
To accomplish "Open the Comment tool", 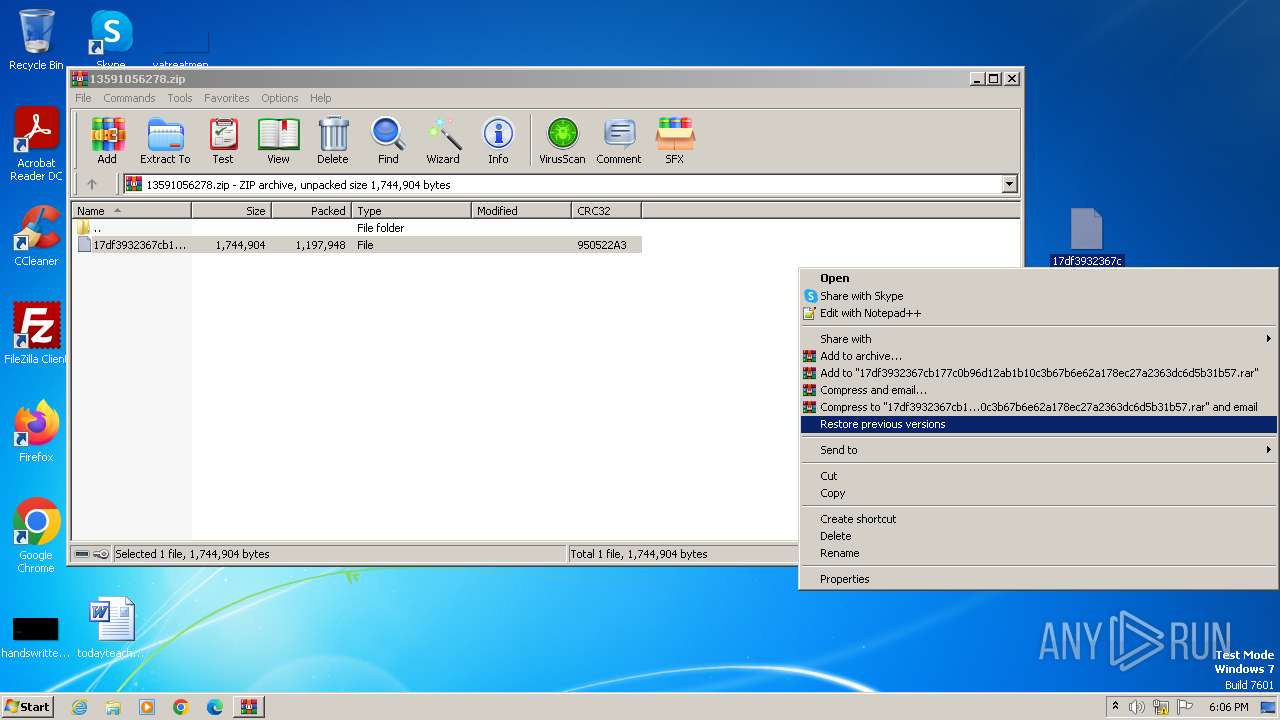I will pyautogui.click(x=619, y=141).
